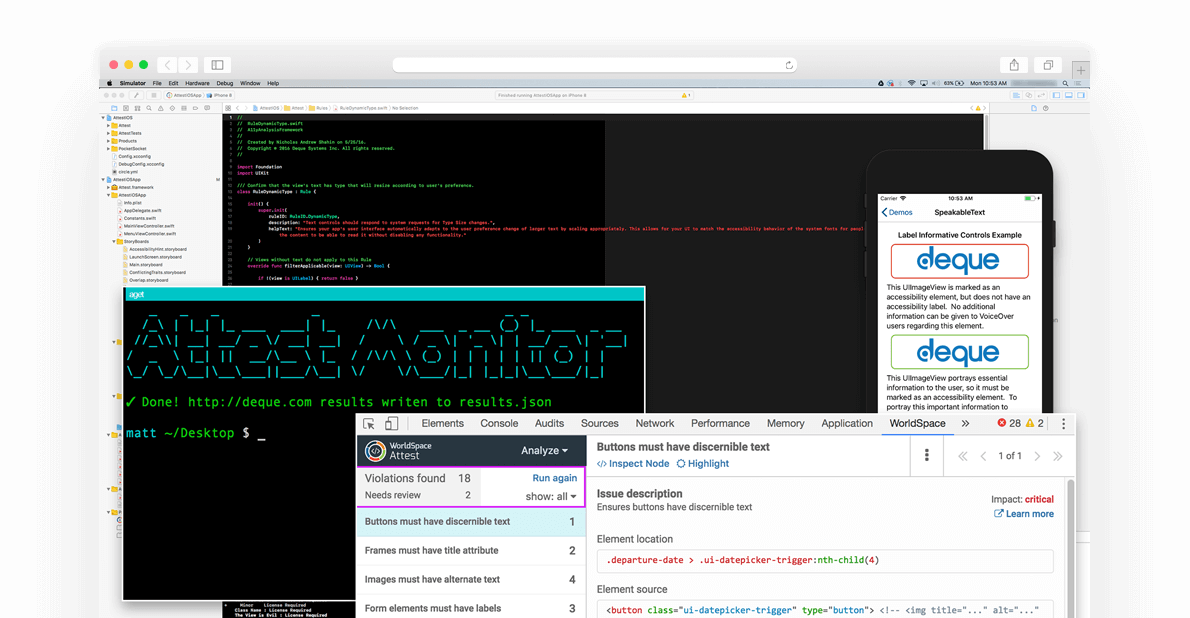
Task: Click the WorldSpace Attest logo icon
Action: 374,452
